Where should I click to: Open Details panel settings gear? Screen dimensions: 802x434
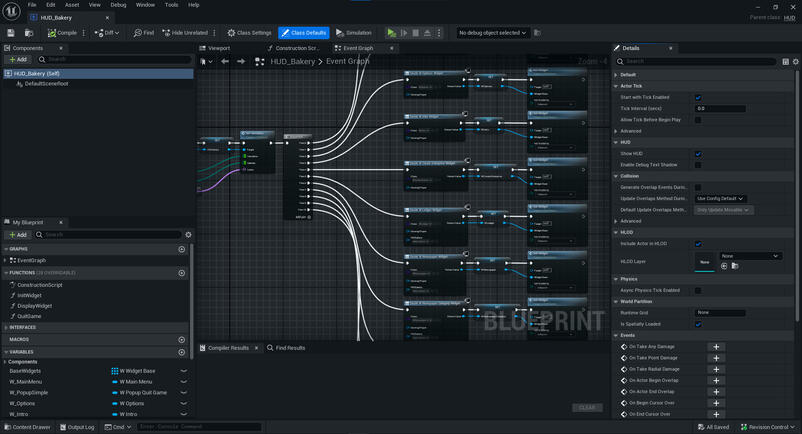[x=795, y=61]
